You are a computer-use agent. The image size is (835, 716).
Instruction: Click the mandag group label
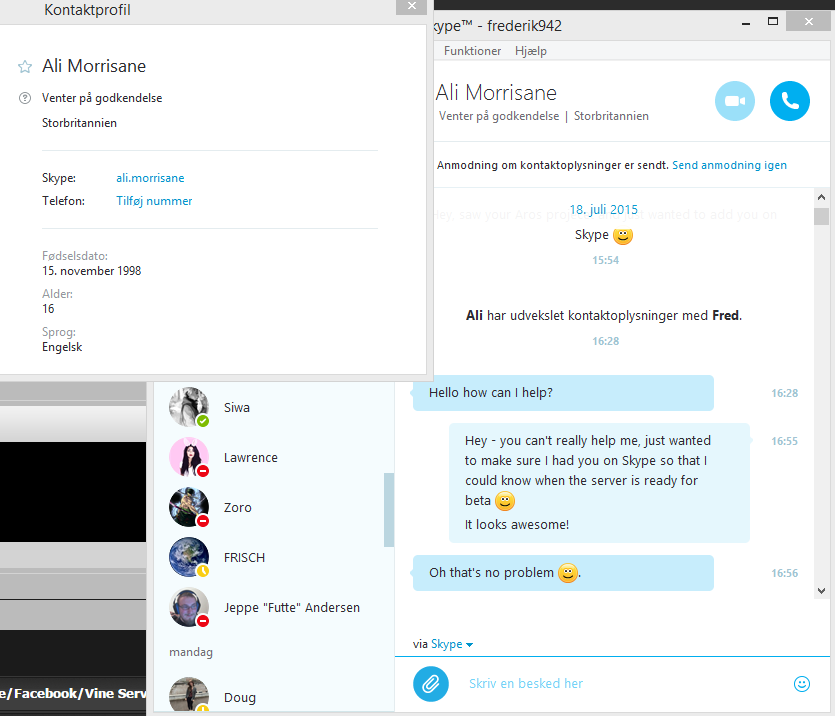pos(191,652)
